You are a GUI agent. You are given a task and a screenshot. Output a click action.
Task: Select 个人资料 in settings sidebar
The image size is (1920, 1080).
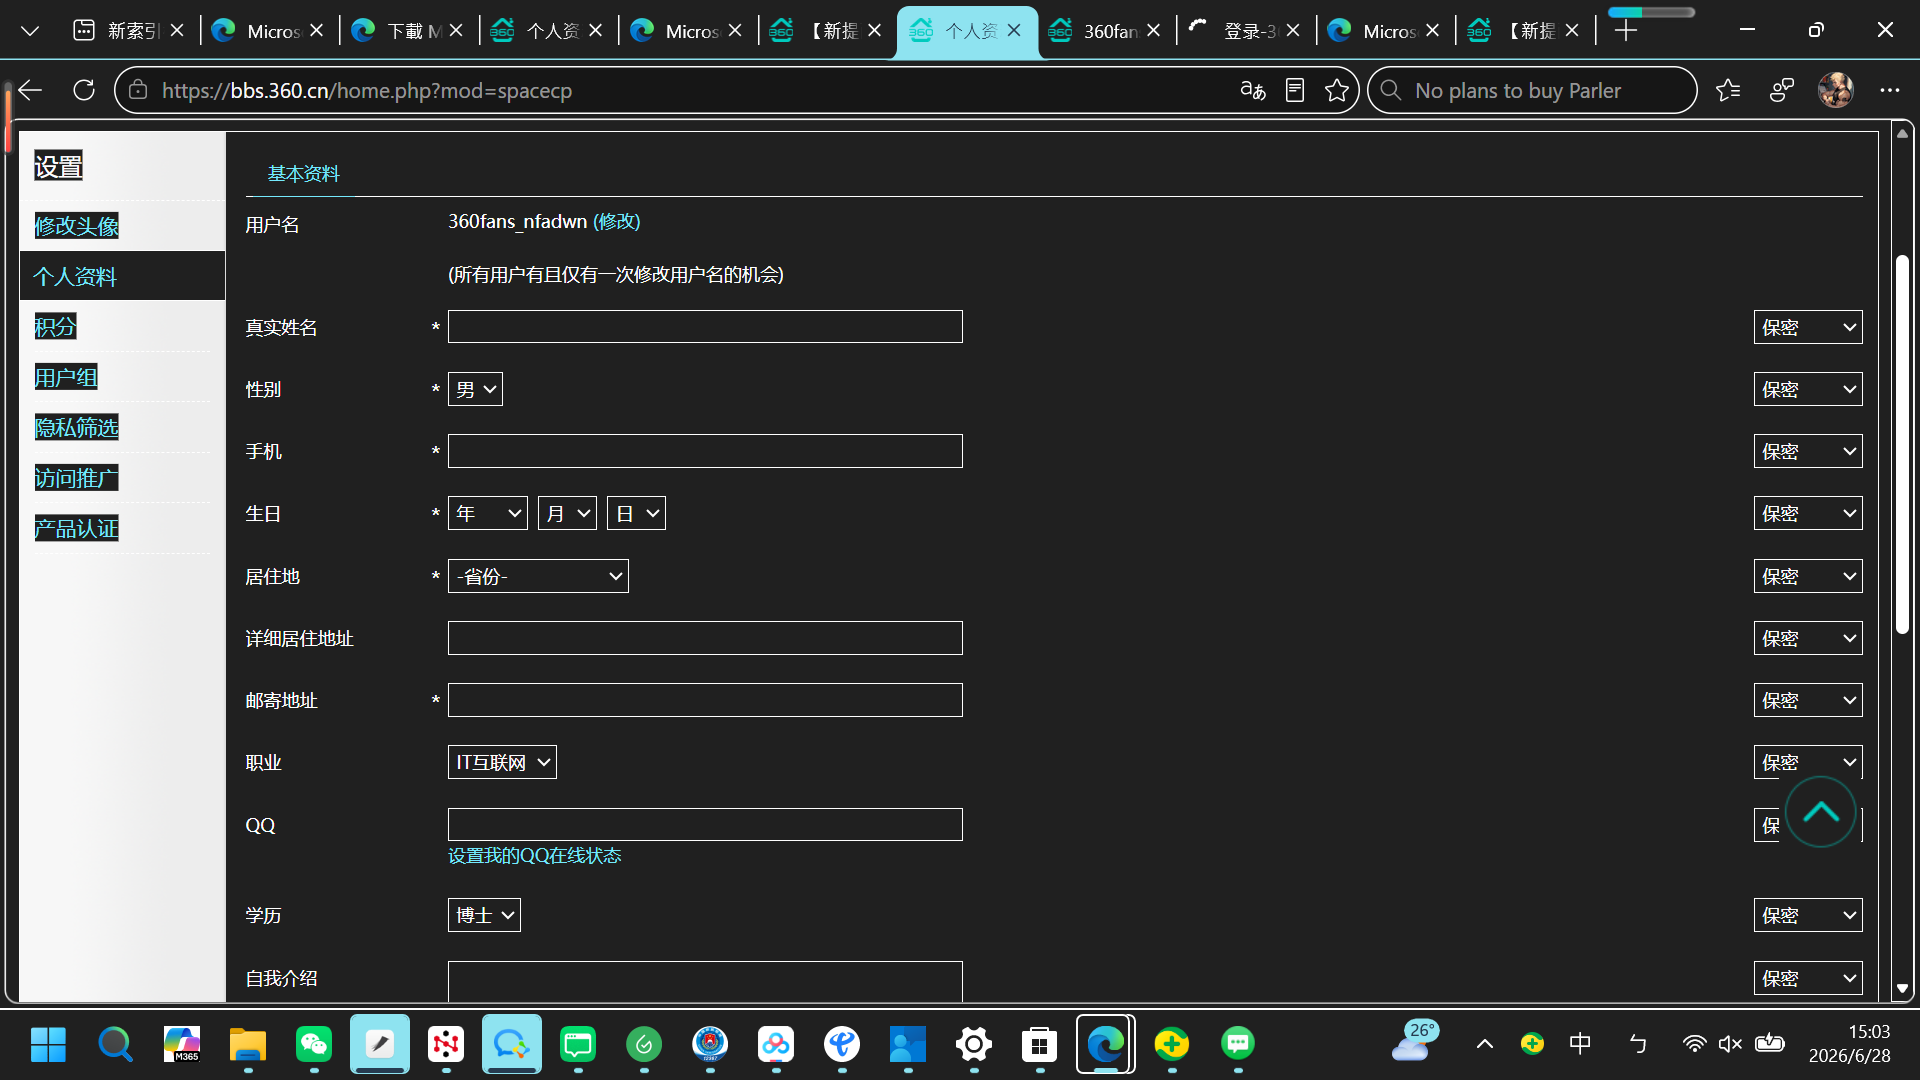[x=76, y=276]
